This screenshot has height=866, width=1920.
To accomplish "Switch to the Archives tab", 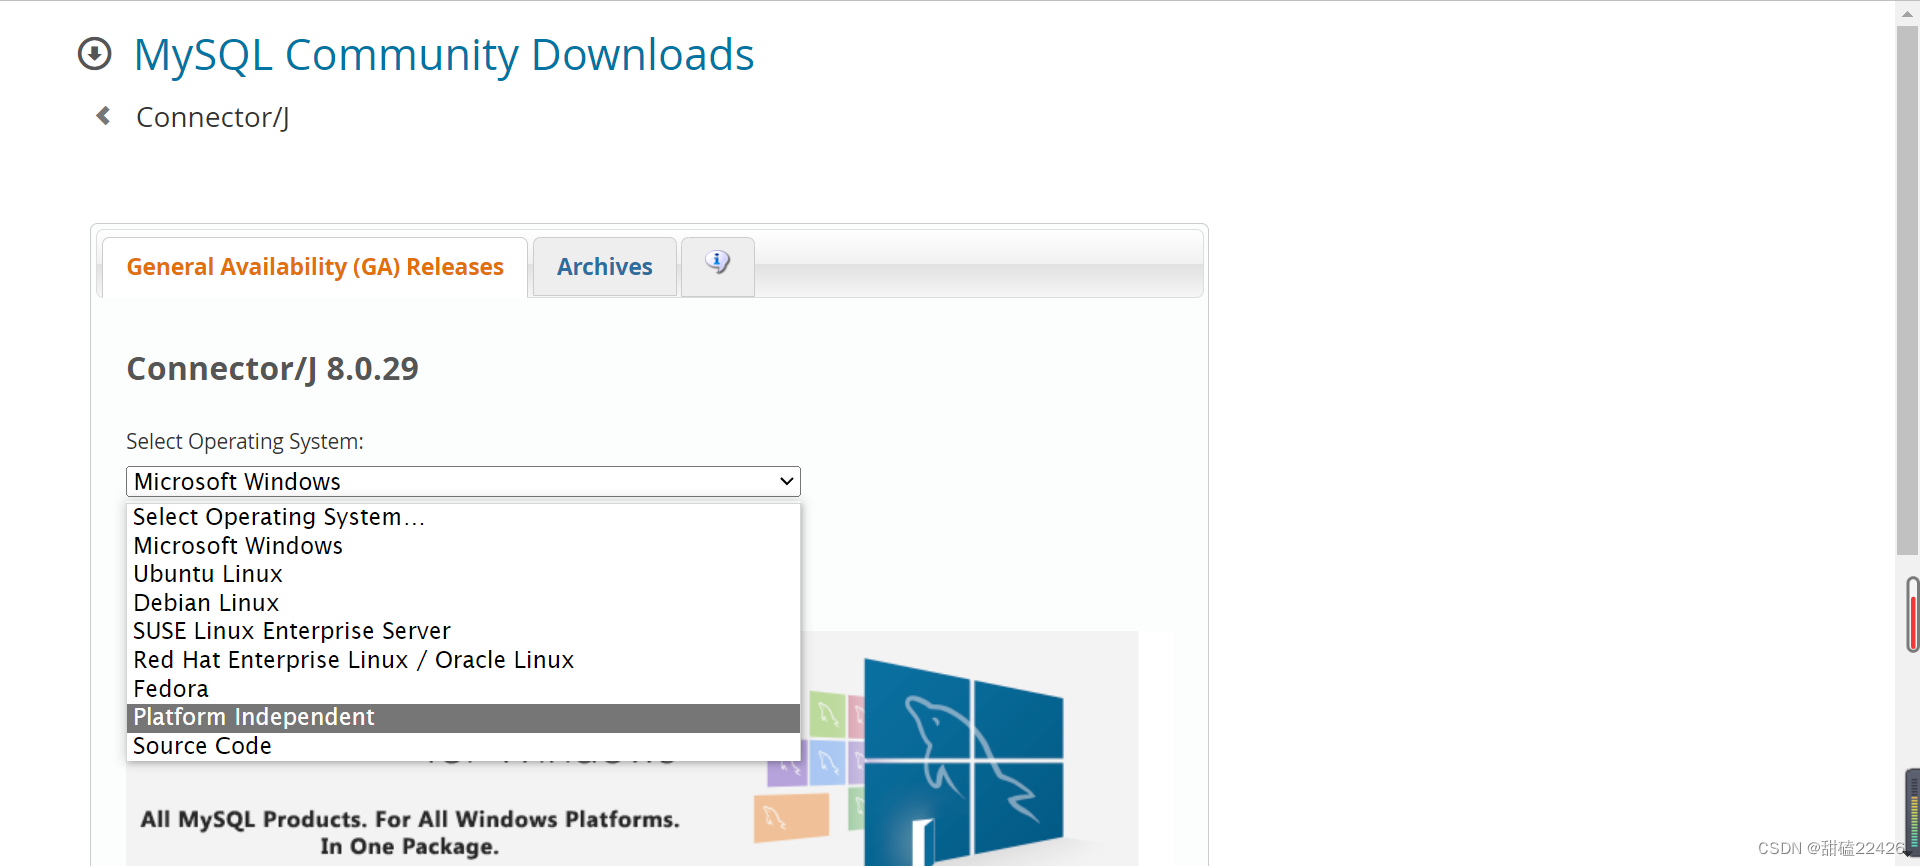I will click(x=605, y=267).
